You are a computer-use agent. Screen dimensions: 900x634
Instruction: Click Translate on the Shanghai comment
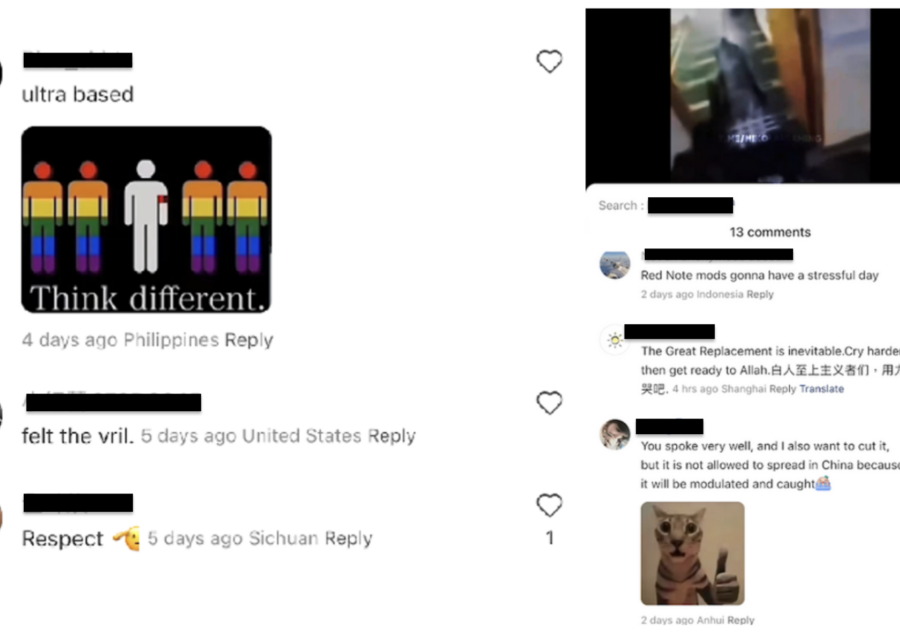[x=821, y=389]
